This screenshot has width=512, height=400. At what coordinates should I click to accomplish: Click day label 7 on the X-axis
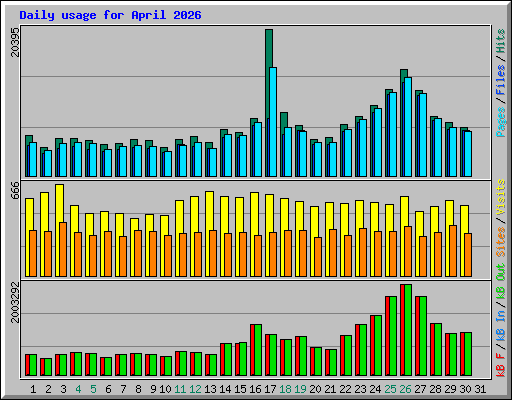[x=123, y=389]
